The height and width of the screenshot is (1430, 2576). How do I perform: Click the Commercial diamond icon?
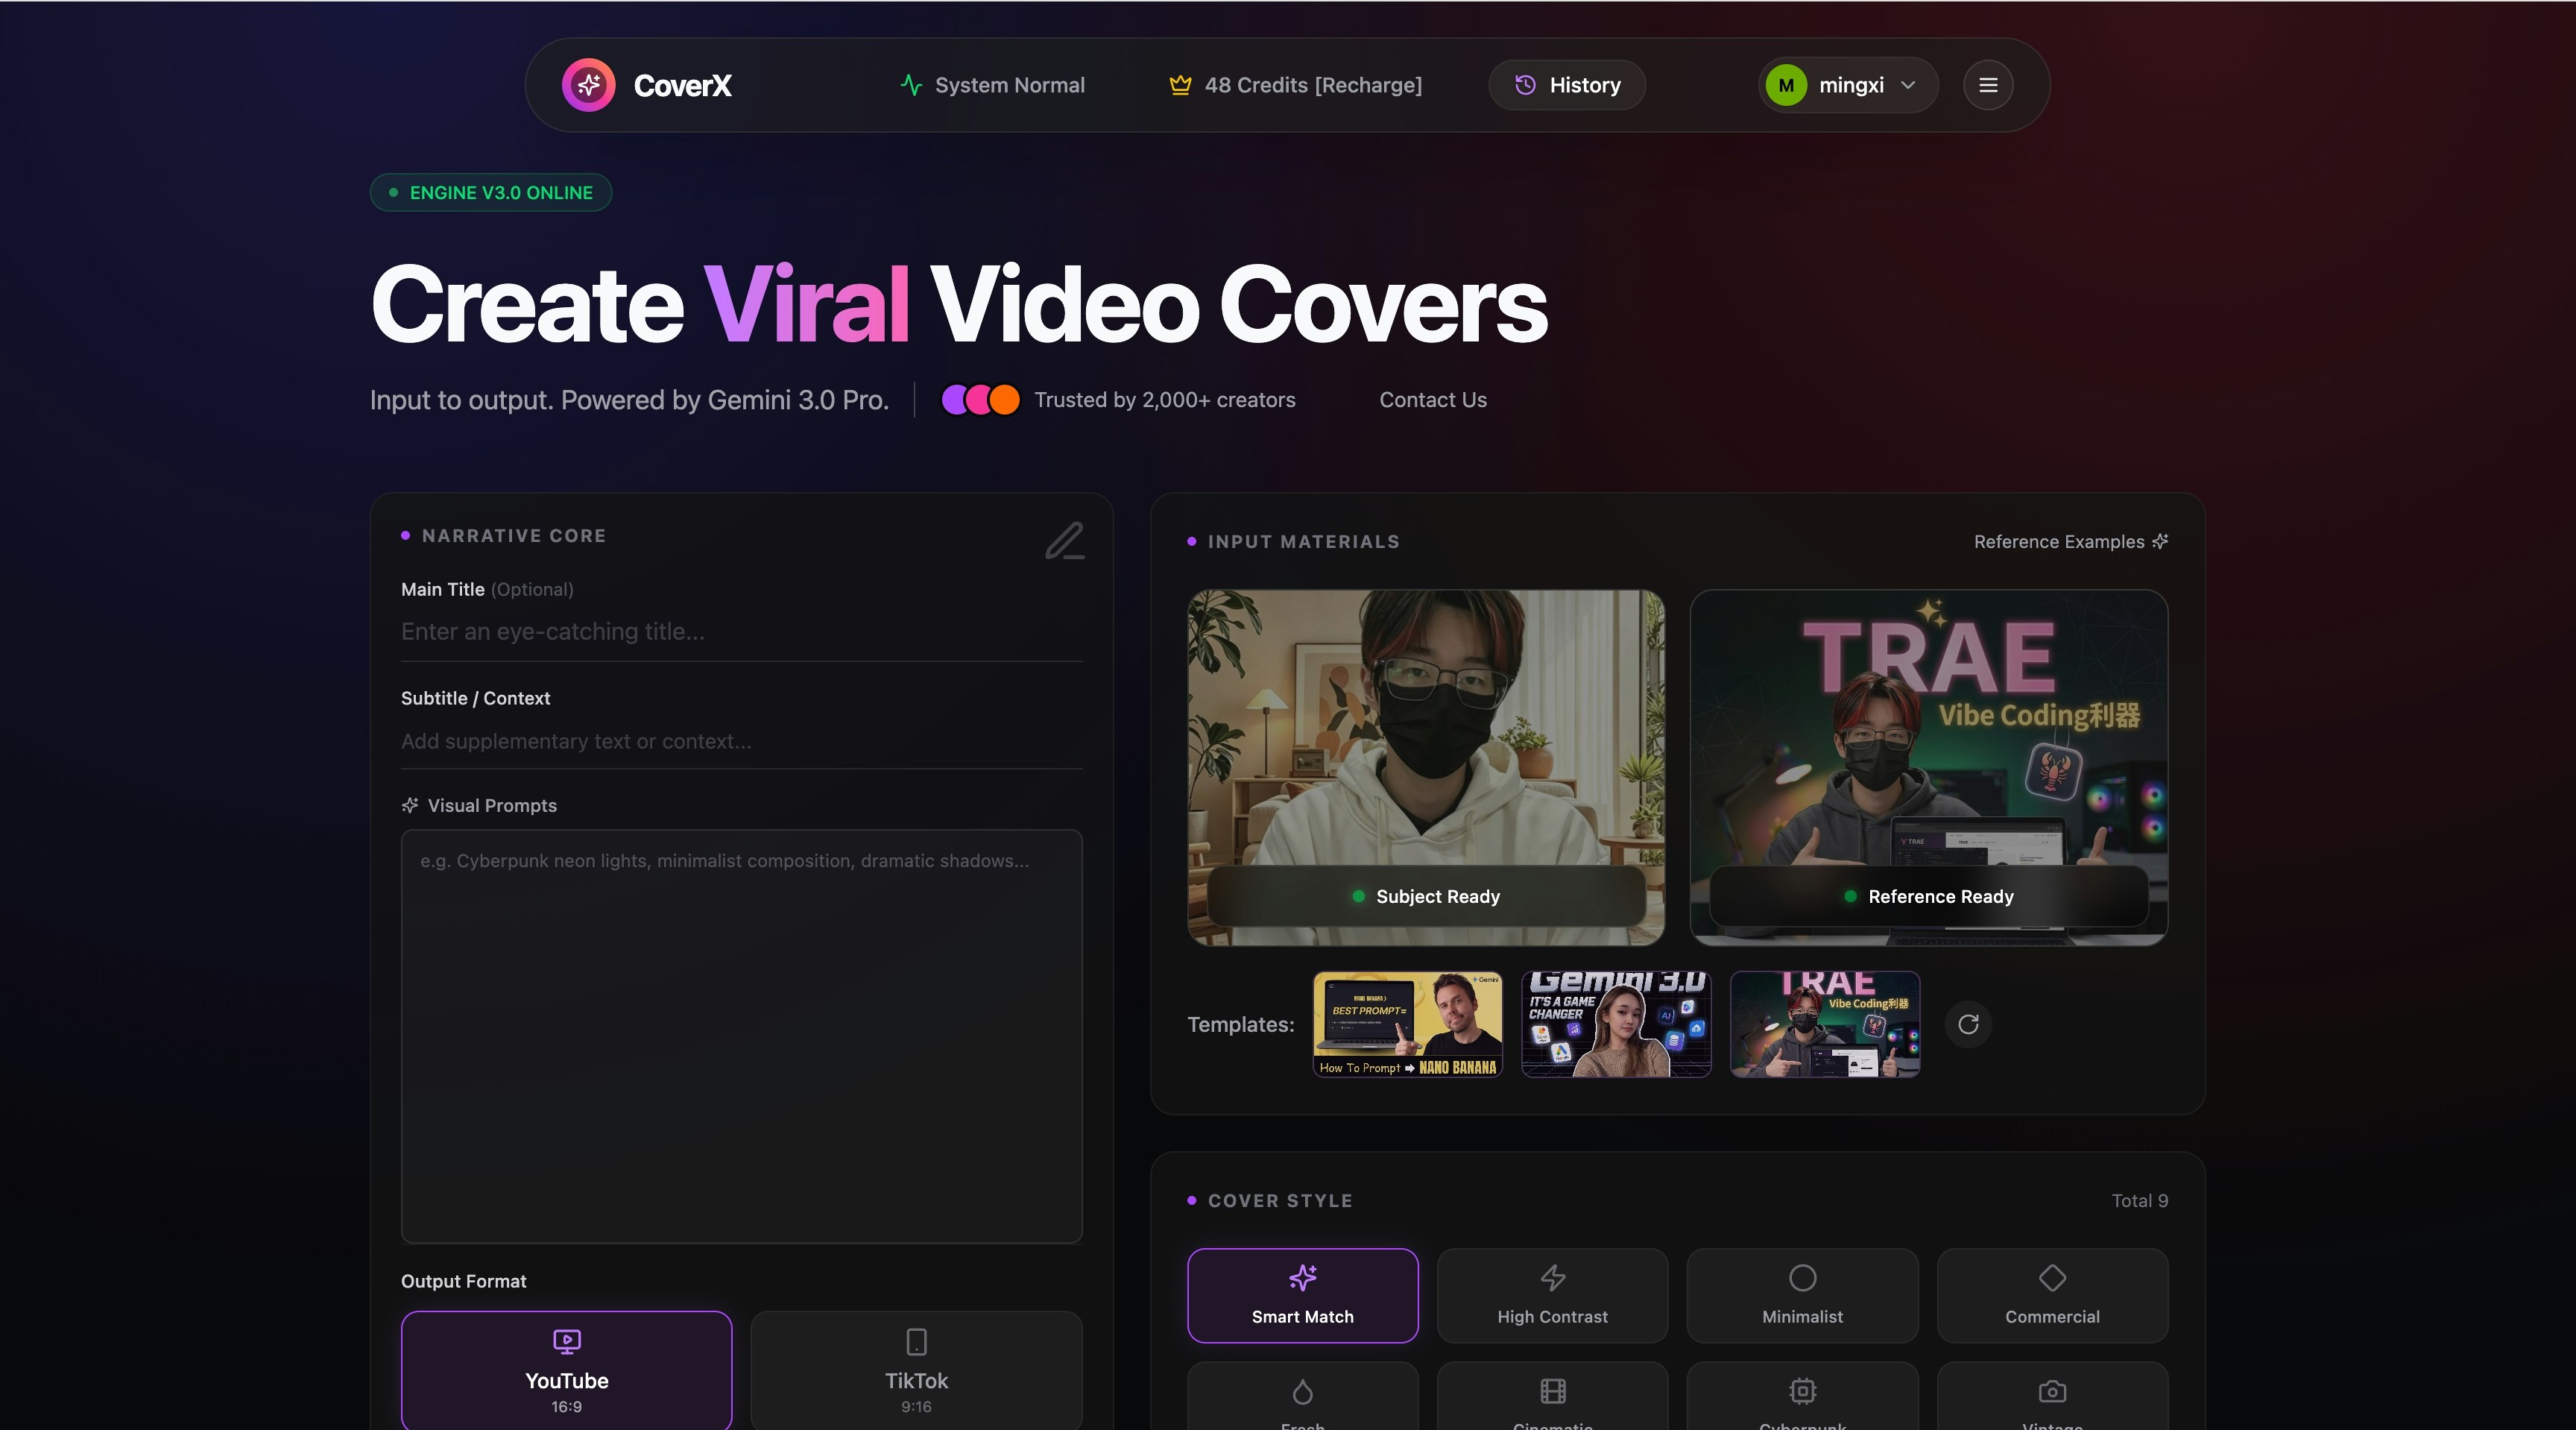click(x=2052, y=1277)
